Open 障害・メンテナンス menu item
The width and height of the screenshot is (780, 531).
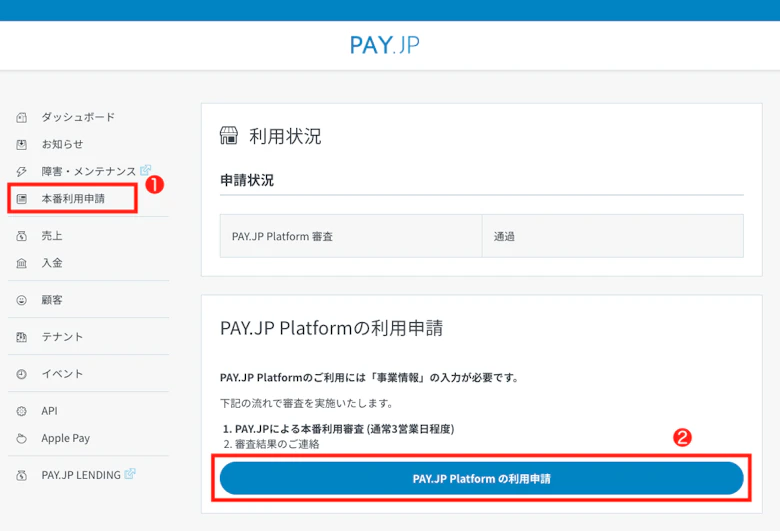(89, 172)
